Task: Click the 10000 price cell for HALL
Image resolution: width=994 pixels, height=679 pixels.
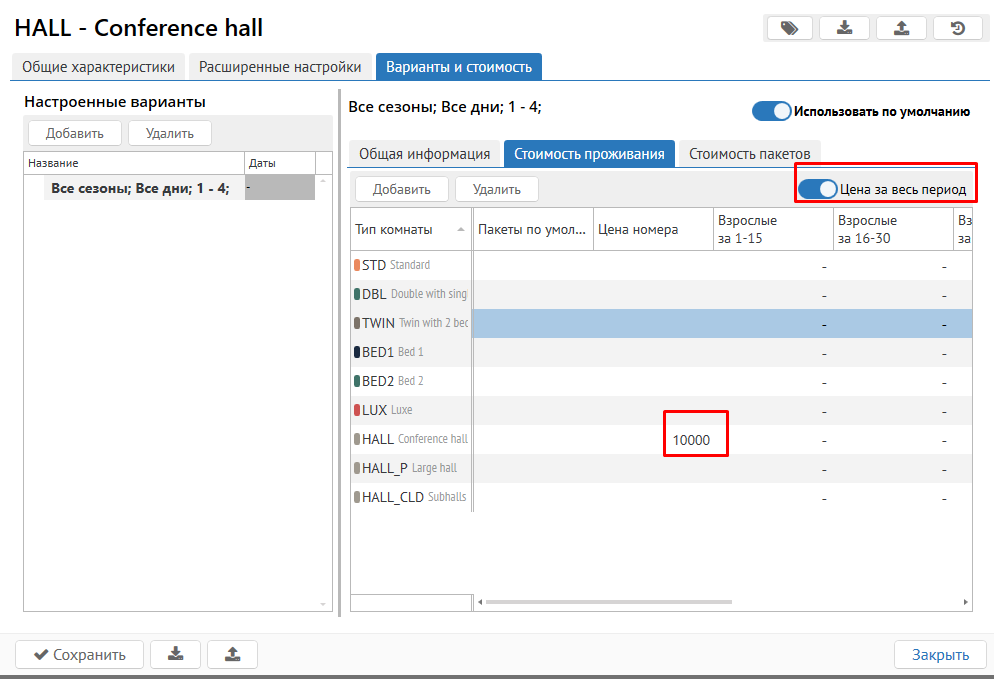Action: (691, 440)
